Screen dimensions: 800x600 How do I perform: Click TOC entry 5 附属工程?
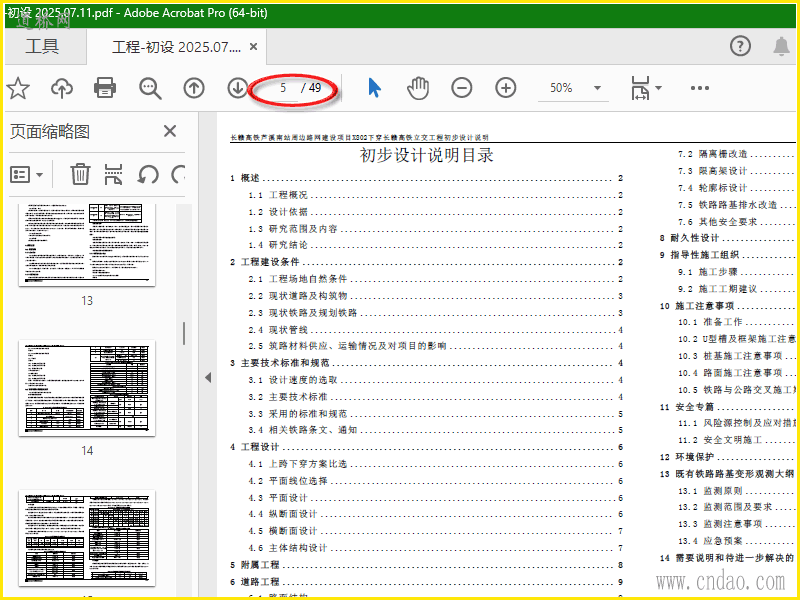[x=427, y=565]
